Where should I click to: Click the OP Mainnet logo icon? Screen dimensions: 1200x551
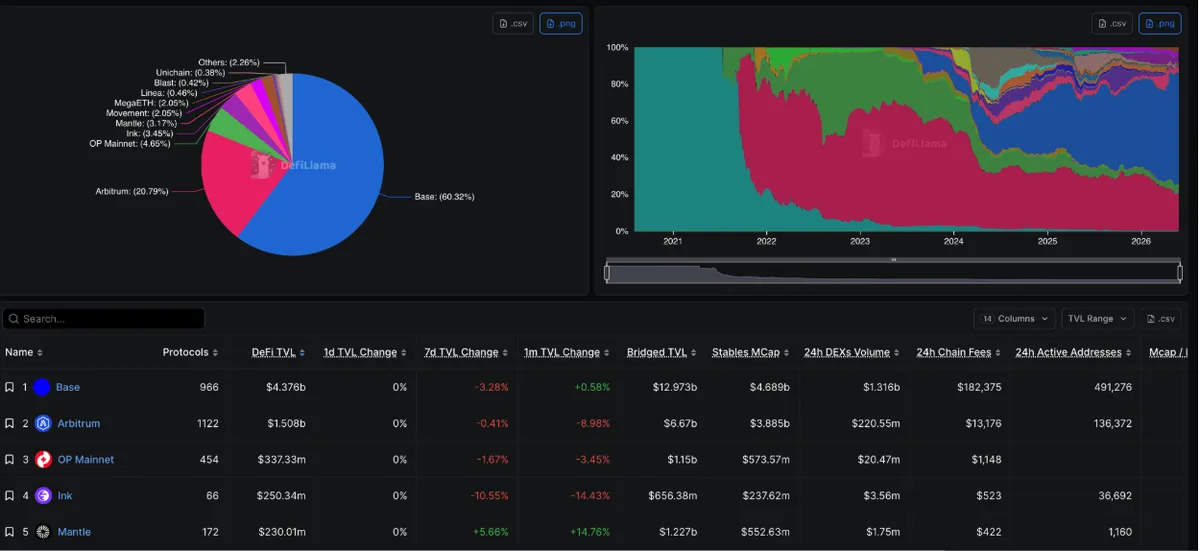(x=42, y=460)
